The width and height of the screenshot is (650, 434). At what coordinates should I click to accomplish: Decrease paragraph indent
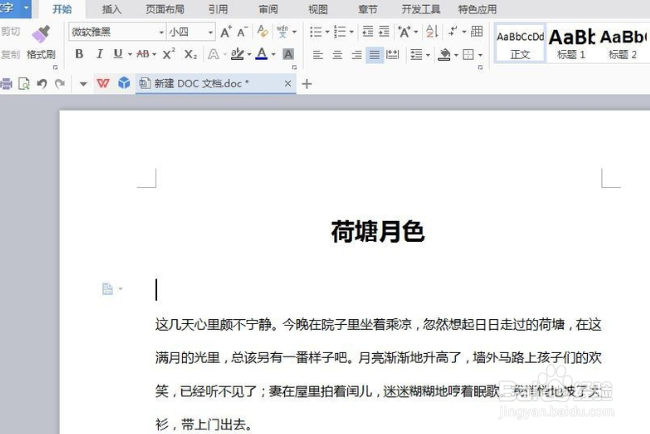[x=367, y=32]
